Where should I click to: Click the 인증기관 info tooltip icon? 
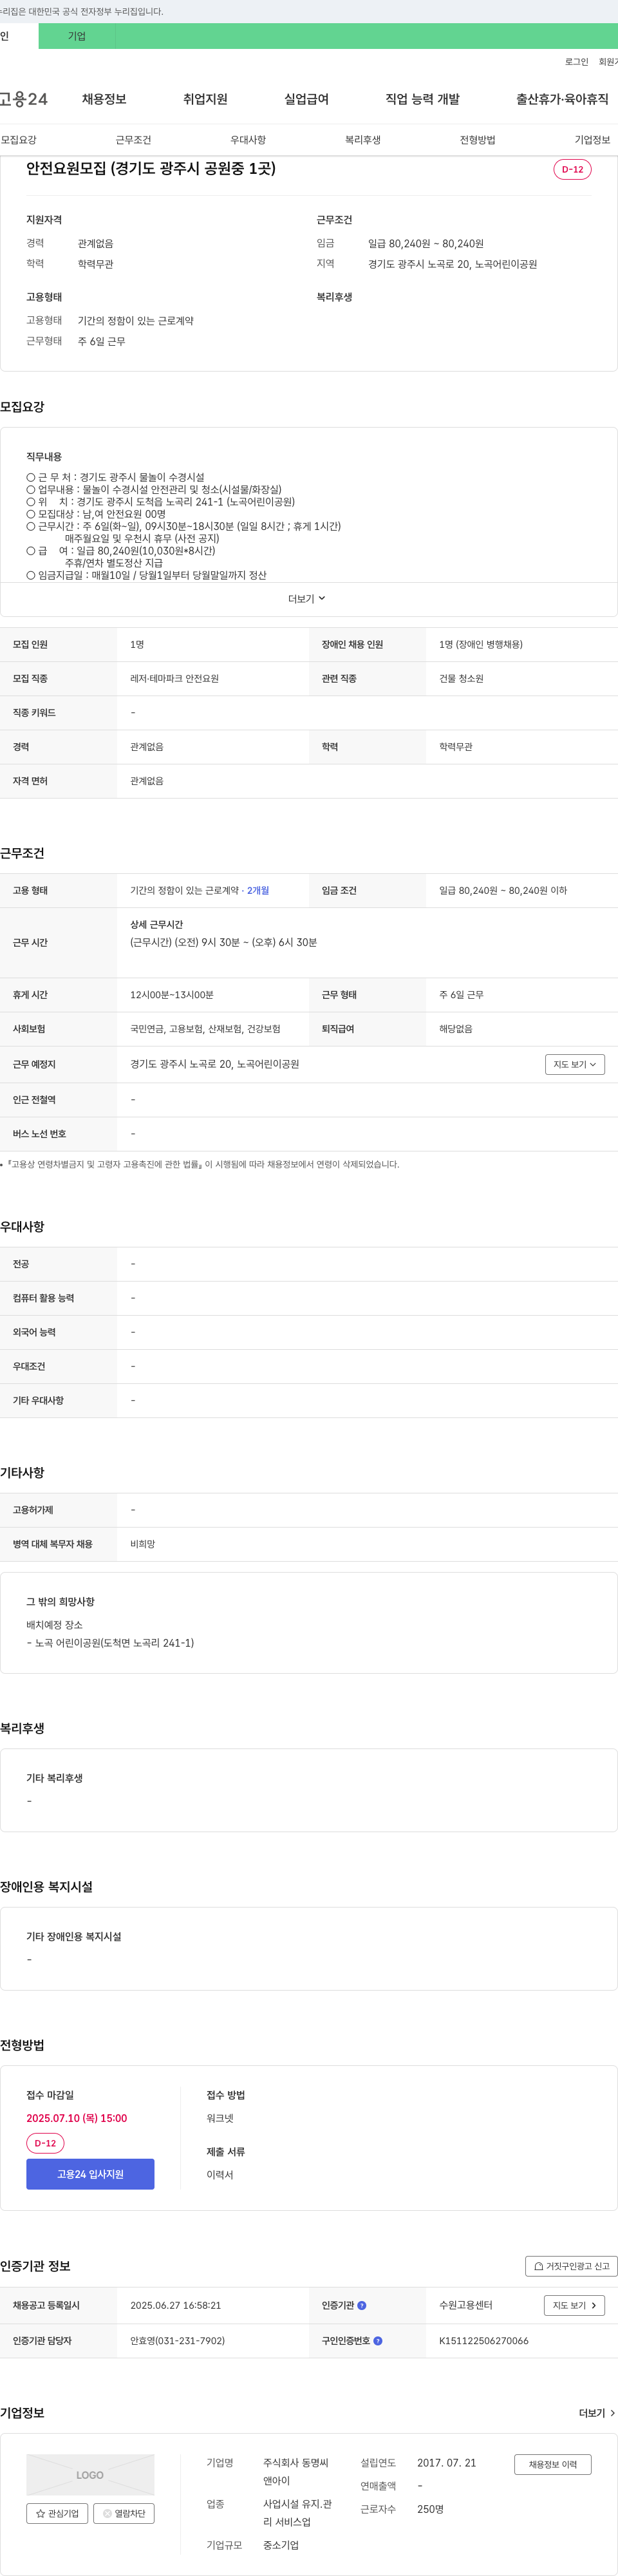coord(362,2305)
